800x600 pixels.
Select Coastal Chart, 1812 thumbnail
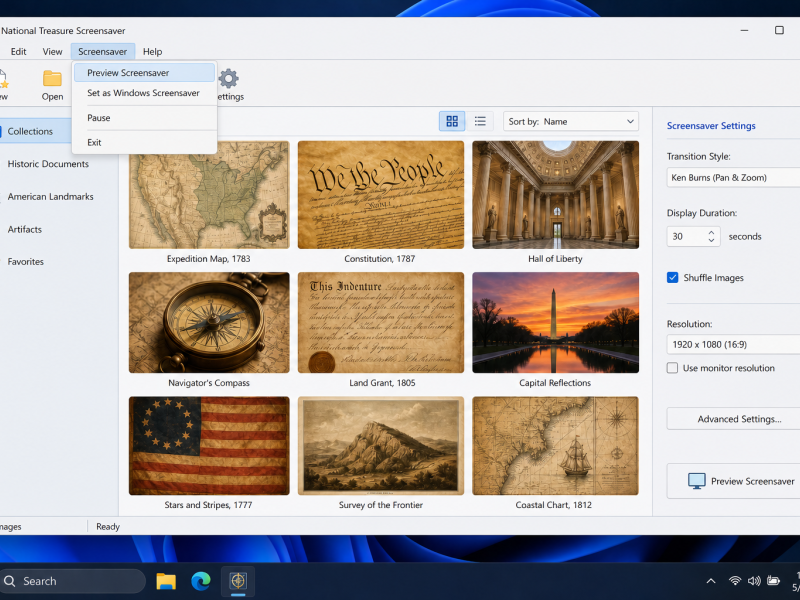(556, 446)
